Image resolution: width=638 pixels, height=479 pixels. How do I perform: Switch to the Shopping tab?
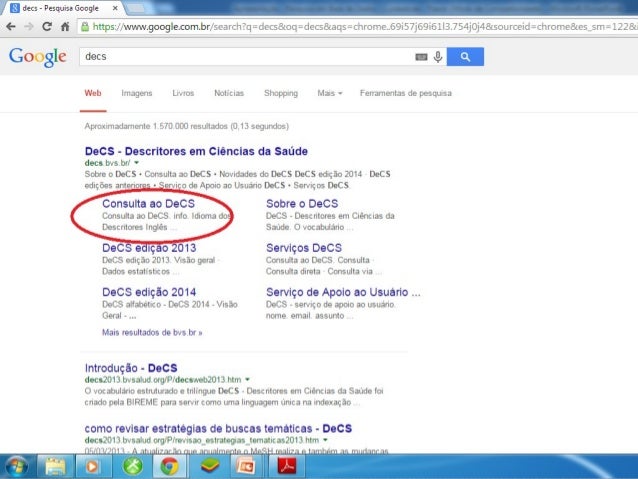tap(281, 93)
